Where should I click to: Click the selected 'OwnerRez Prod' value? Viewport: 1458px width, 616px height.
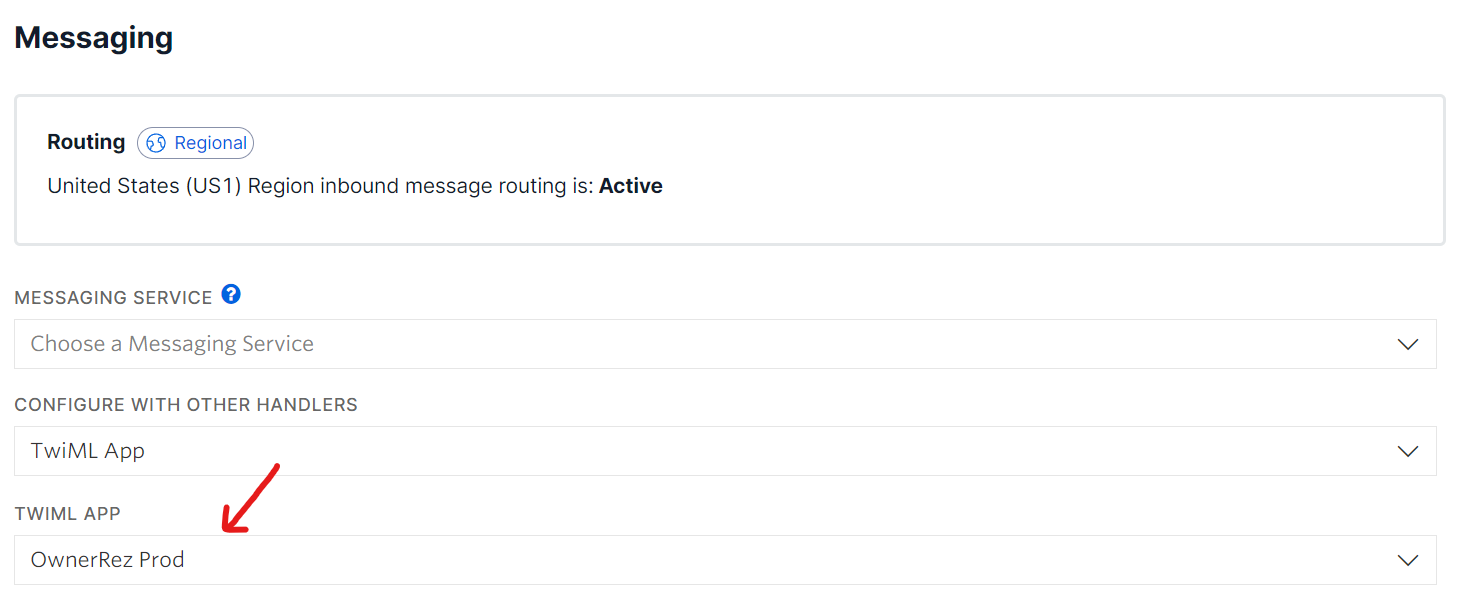[108, 560]
